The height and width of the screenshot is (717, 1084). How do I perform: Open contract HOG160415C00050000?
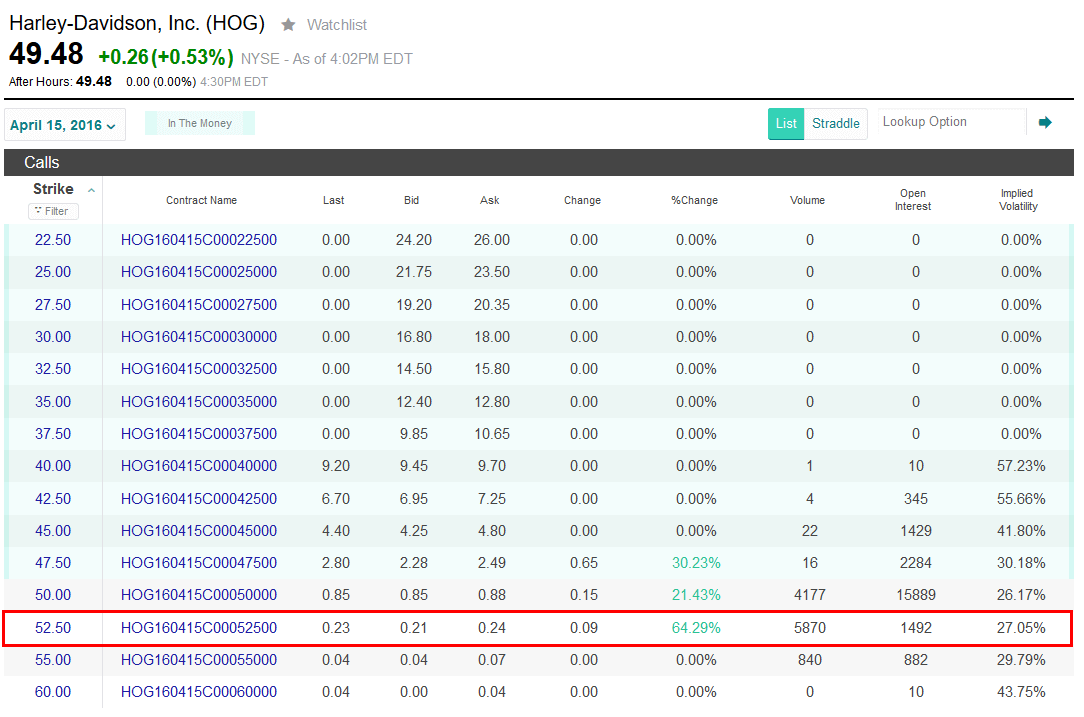point(199,595)
